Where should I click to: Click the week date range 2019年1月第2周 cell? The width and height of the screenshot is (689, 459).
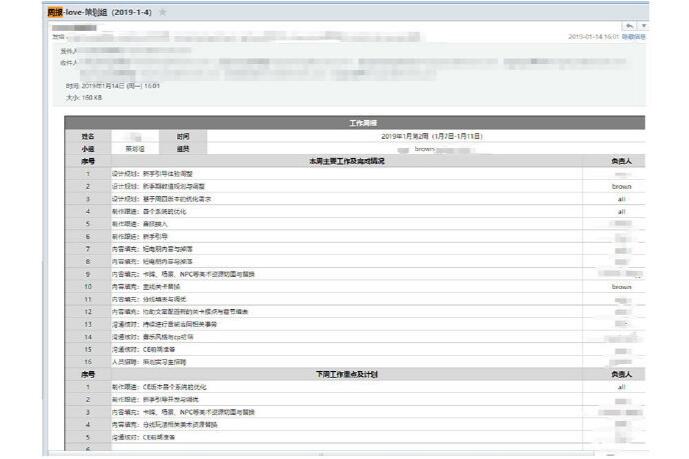(x=431, y=136)
